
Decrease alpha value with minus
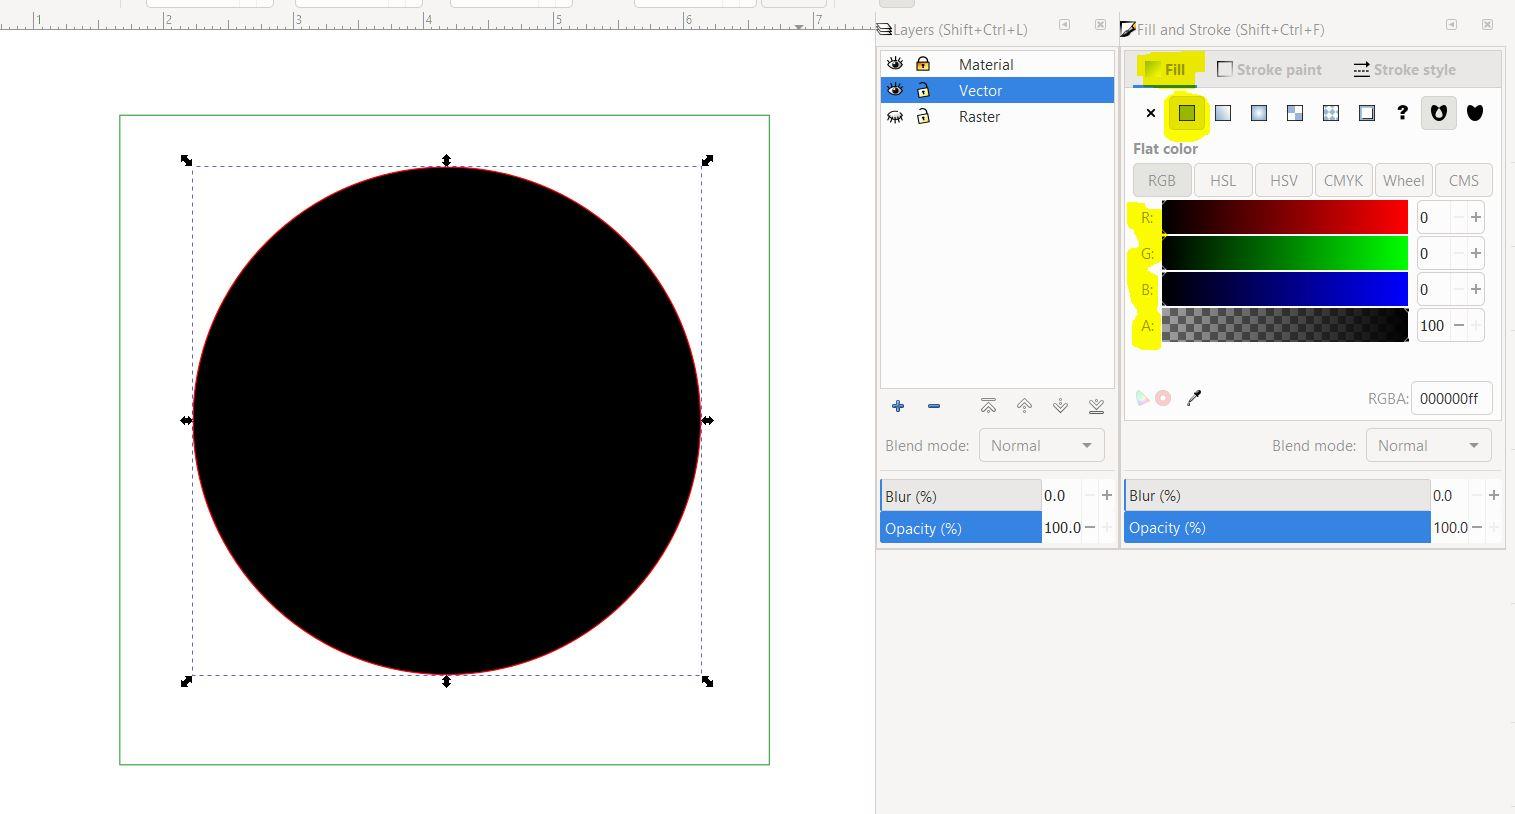tap(1459, 325)
